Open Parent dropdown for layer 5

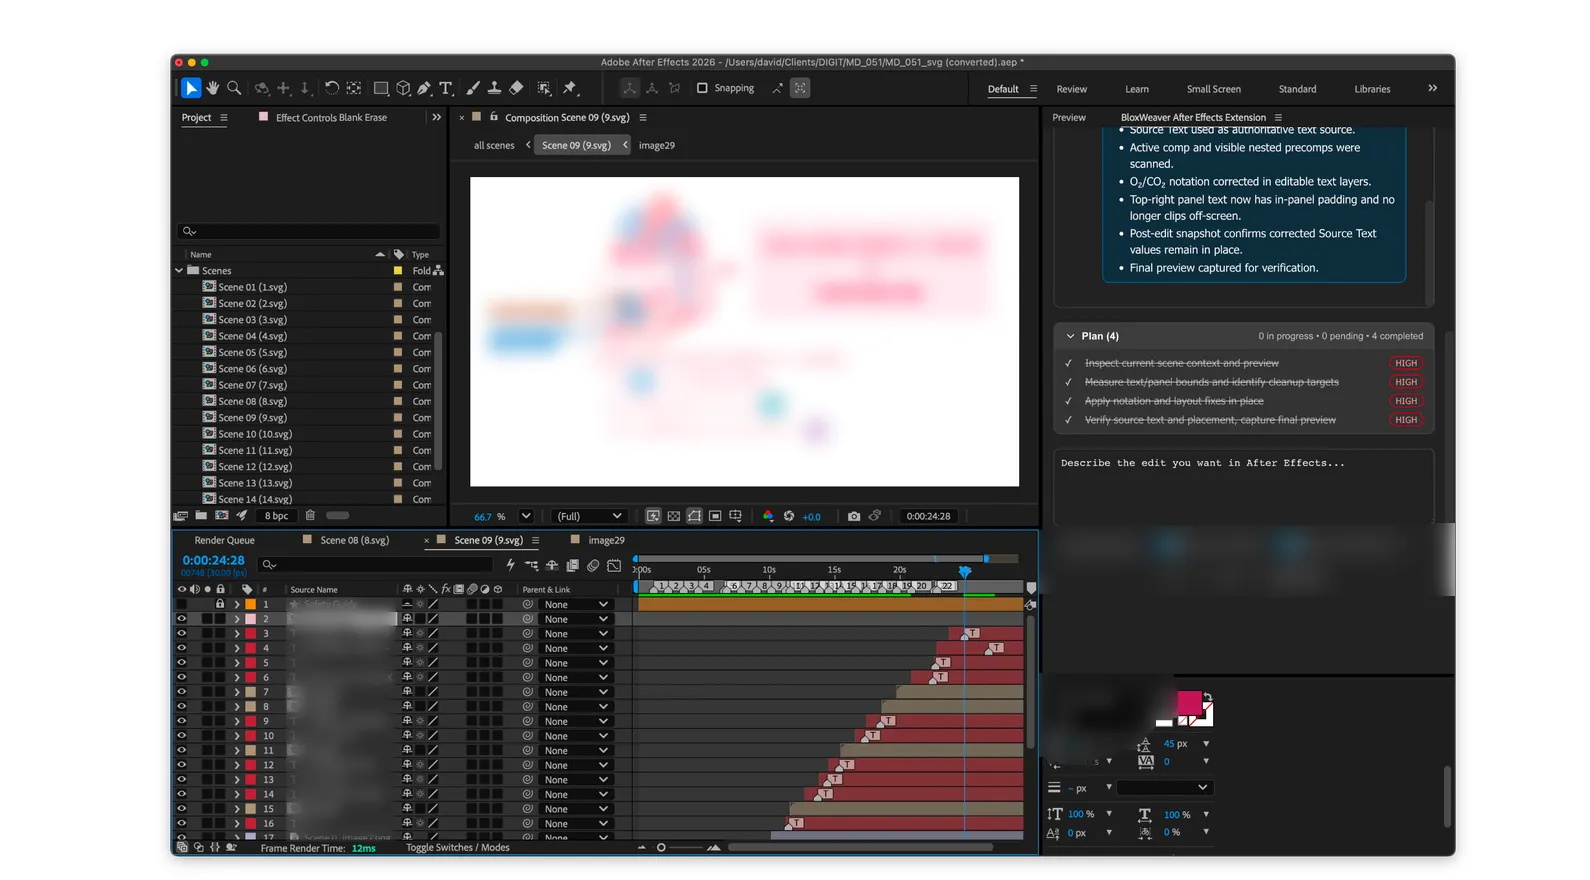[x=576, y=663]
